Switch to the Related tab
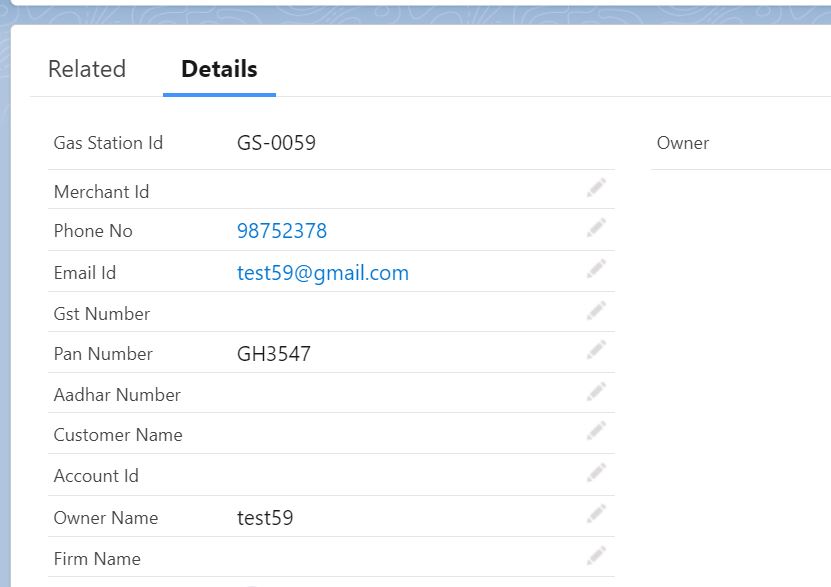 (x=86, y=69)
